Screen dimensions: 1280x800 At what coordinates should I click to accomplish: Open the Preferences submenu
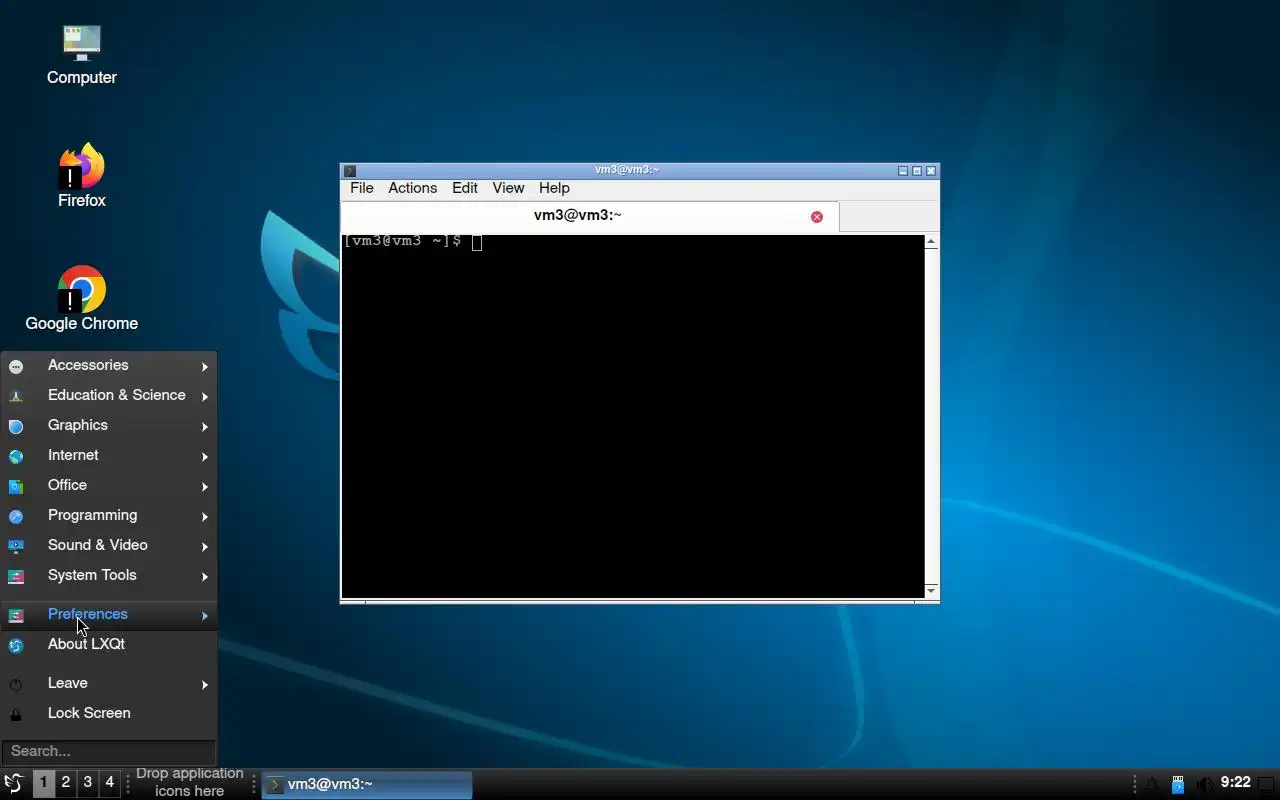(109, 615)
